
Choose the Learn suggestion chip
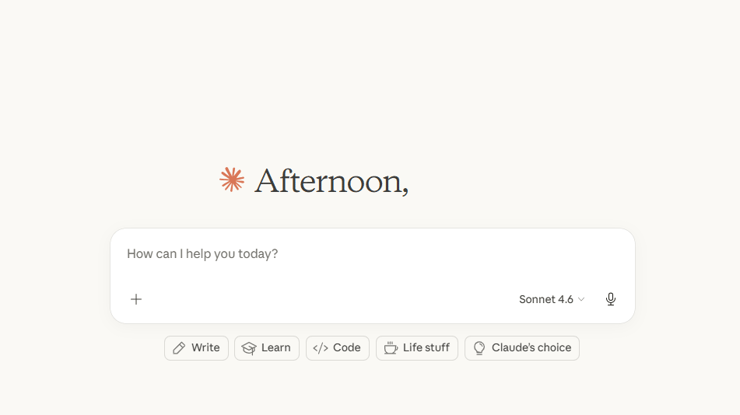coord(267,348)
